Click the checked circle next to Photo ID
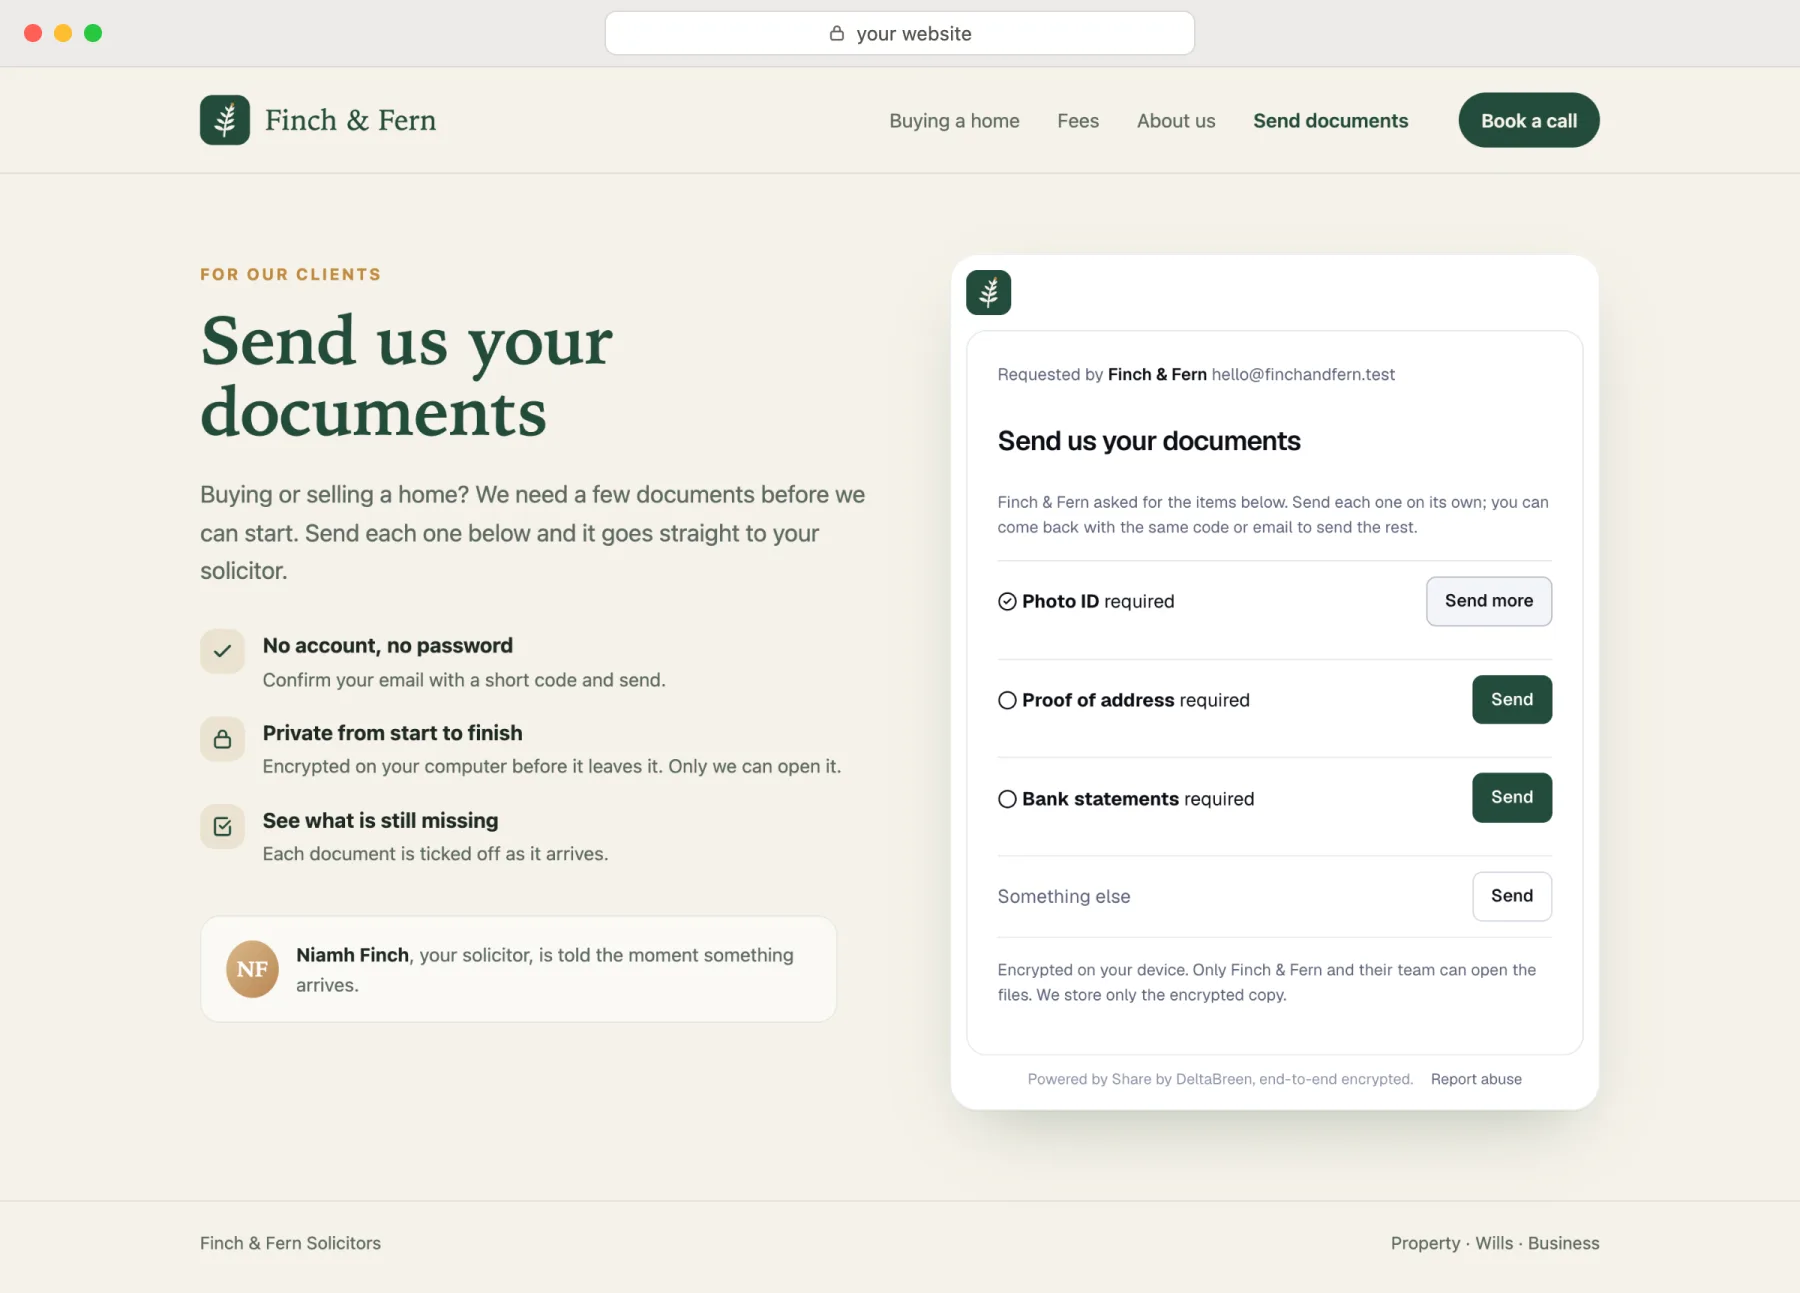The height and width of the screenshot is (1293, 1800). point(1007,601)
